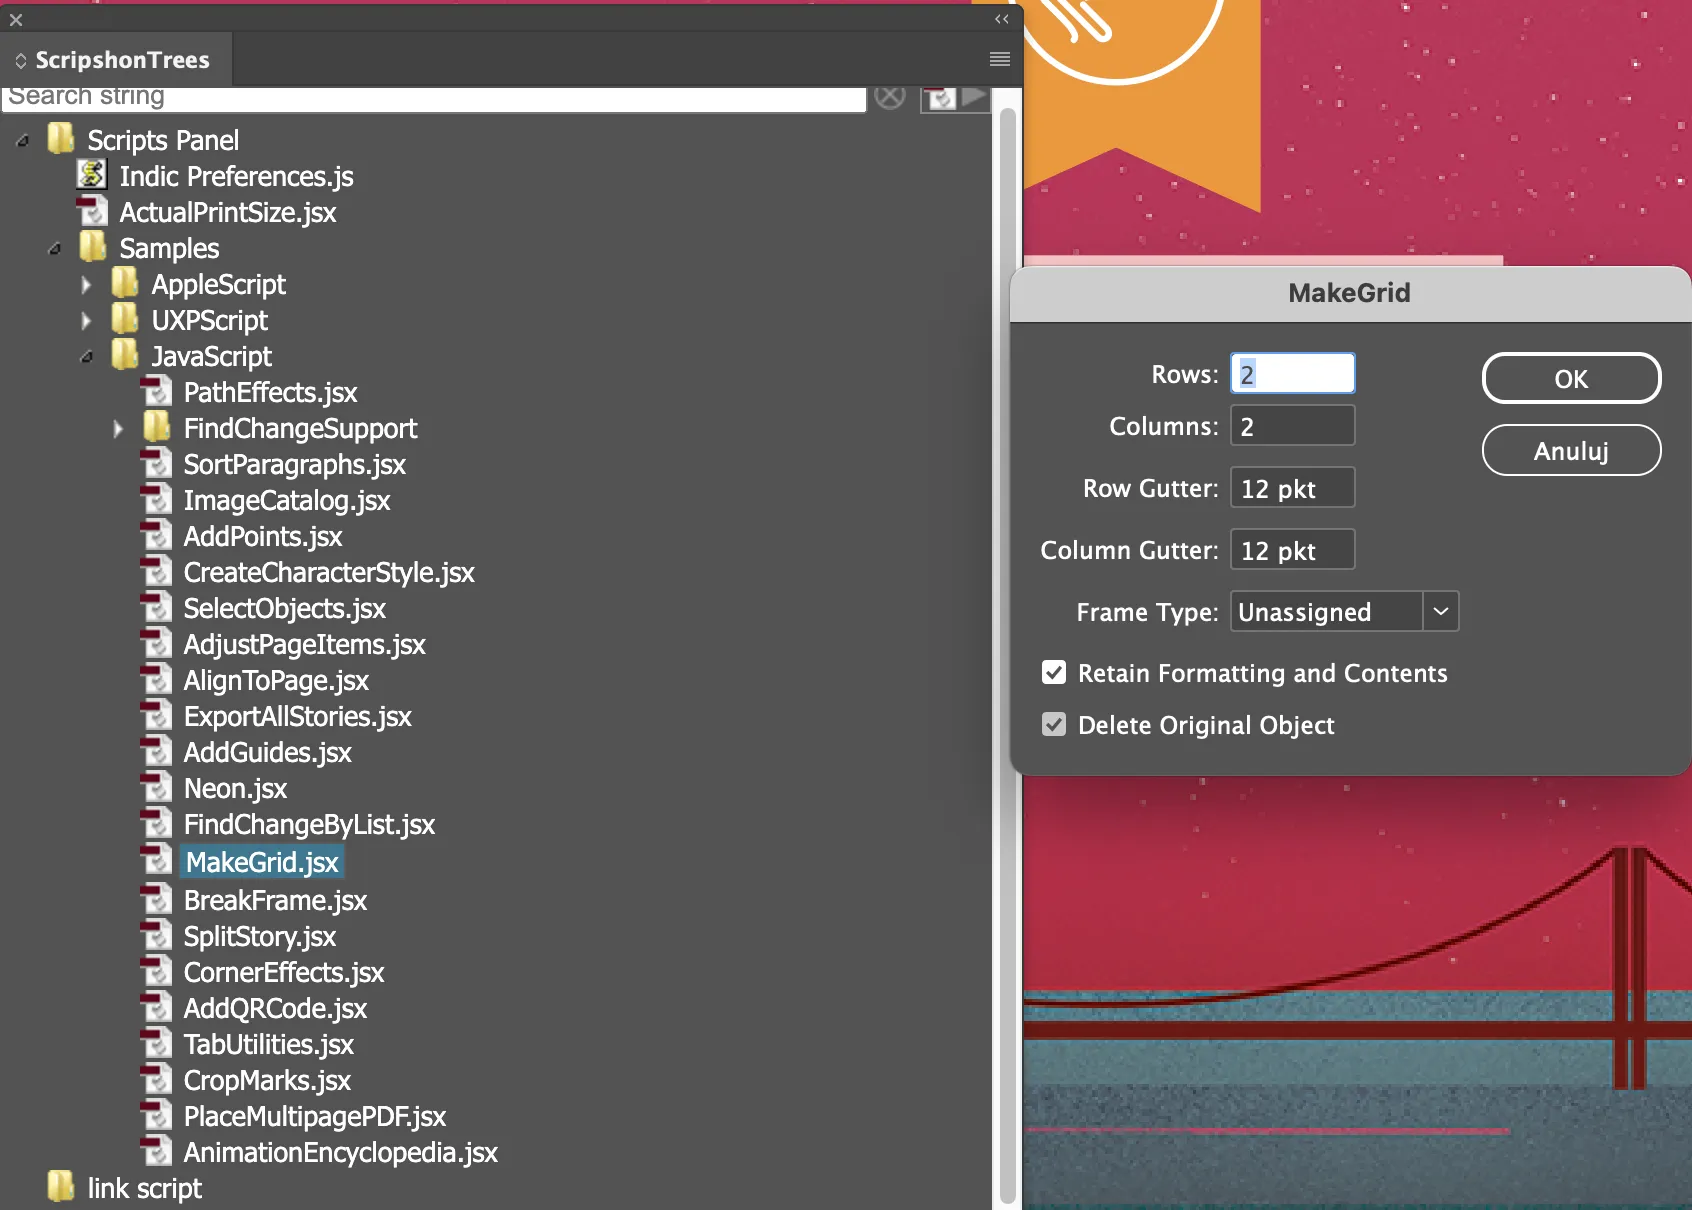Click the ActualPrintSize.jsx file icon

[92, 212]
